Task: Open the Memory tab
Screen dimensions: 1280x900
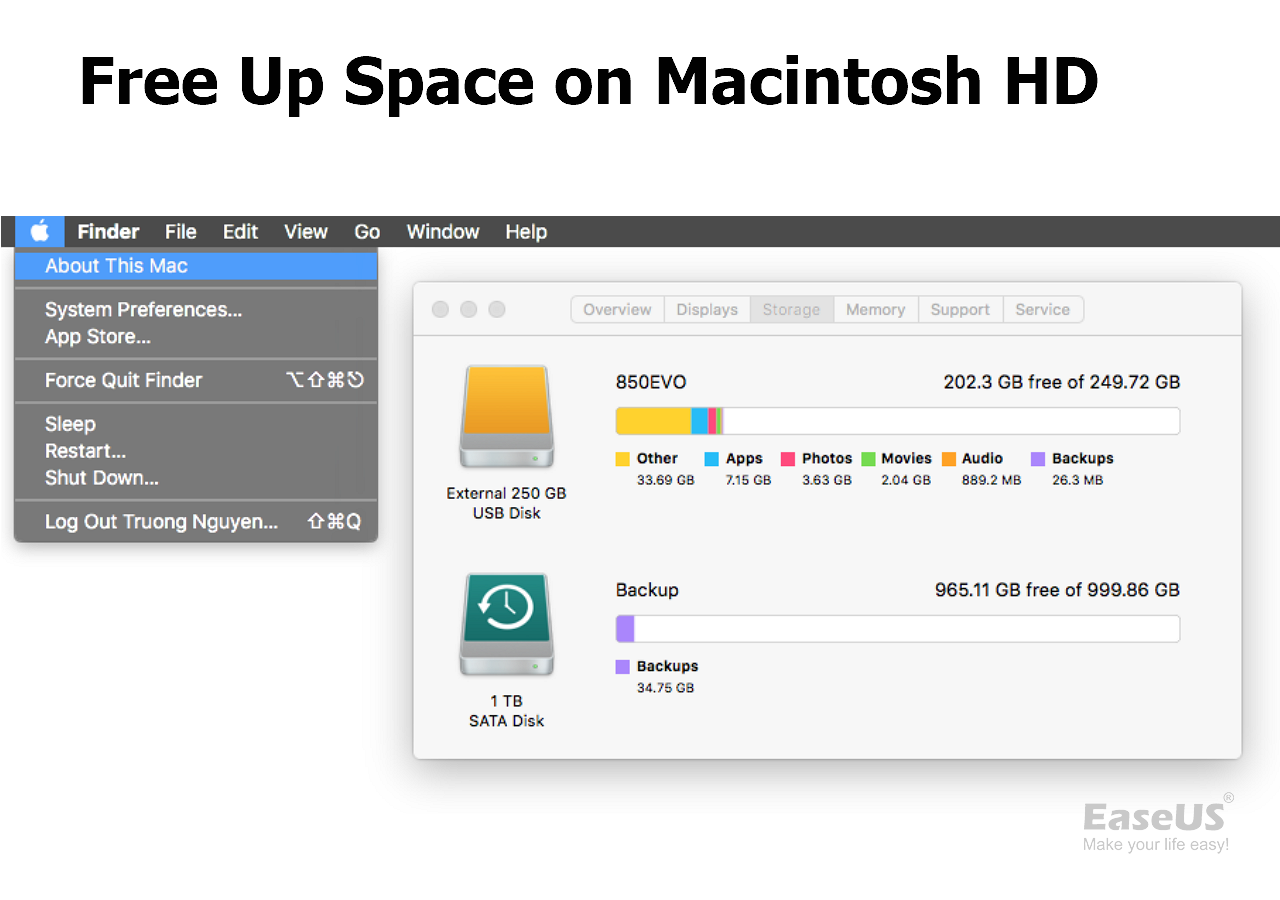Action: (875, 310)
